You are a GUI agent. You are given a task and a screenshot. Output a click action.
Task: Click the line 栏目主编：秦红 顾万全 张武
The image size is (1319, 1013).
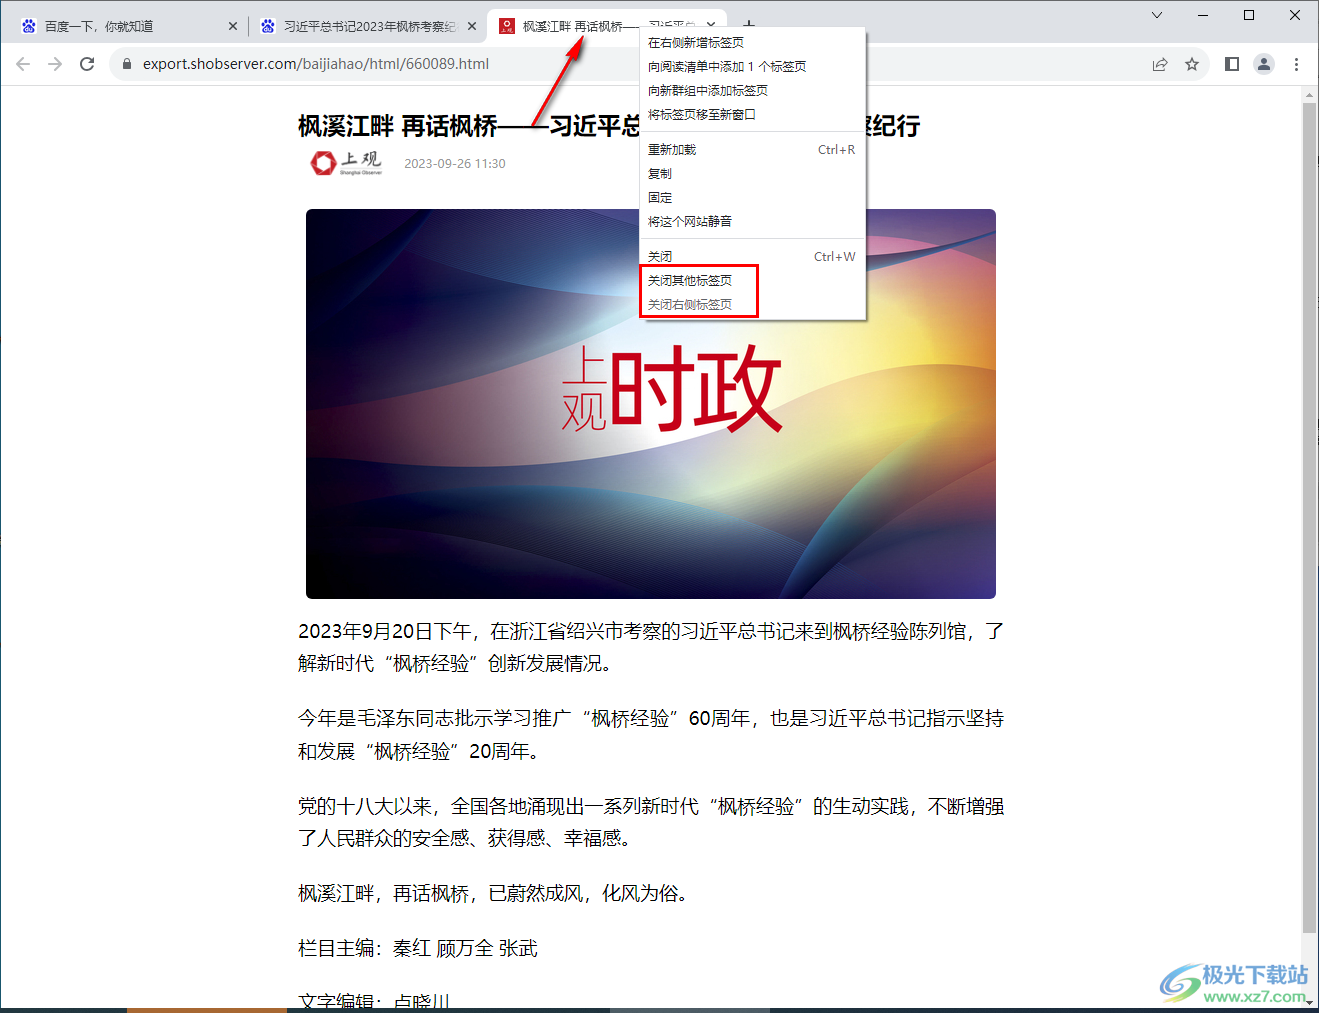coord(418,948)
